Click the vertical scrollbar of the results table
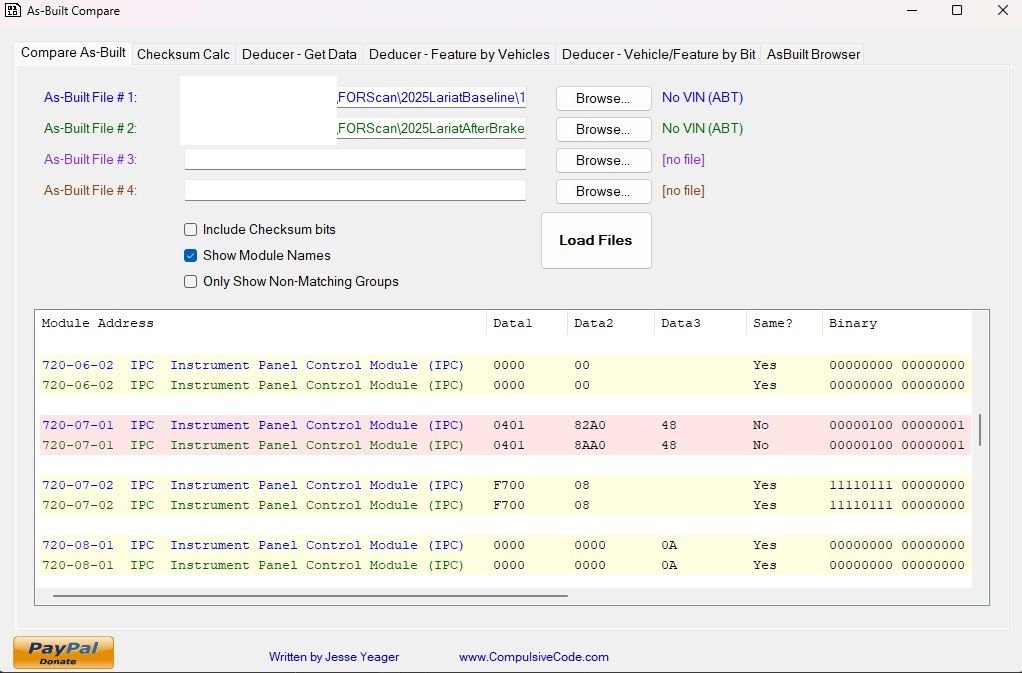This screenshot has width=1022, height=673. point(978,430)
